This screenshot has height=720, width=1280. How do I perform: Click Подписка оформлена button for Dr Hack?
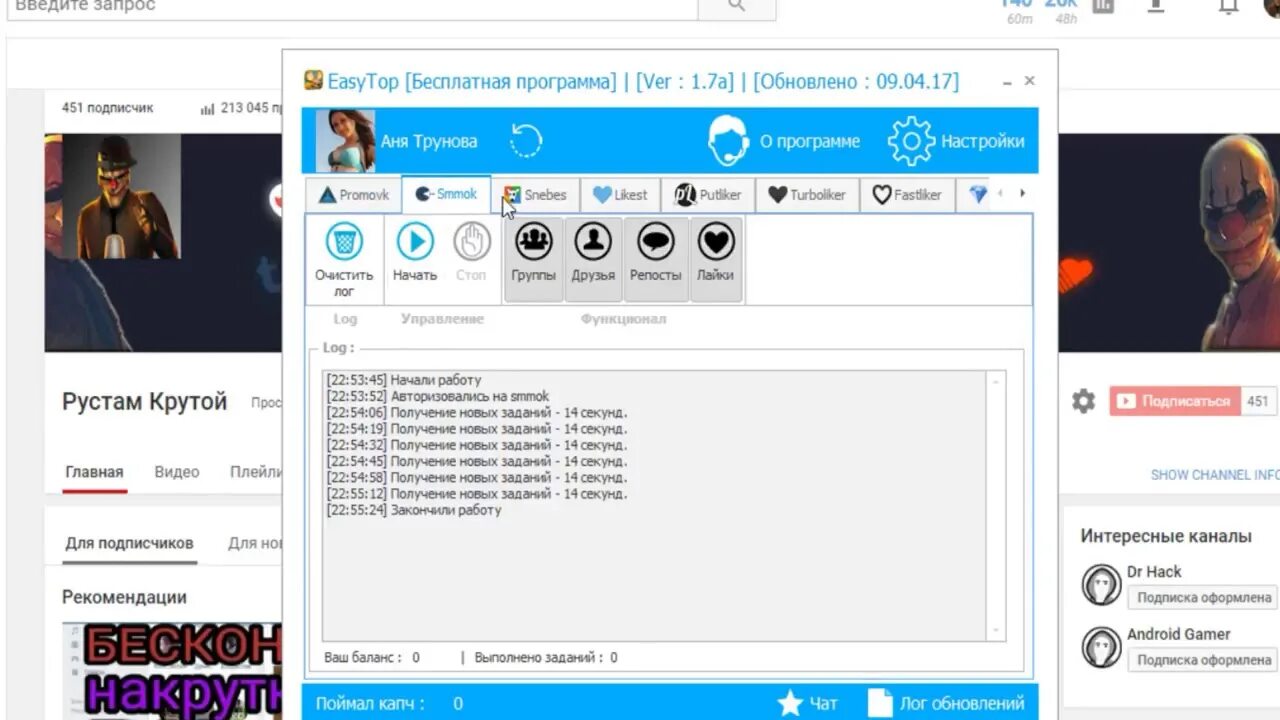coord(1204,597)
